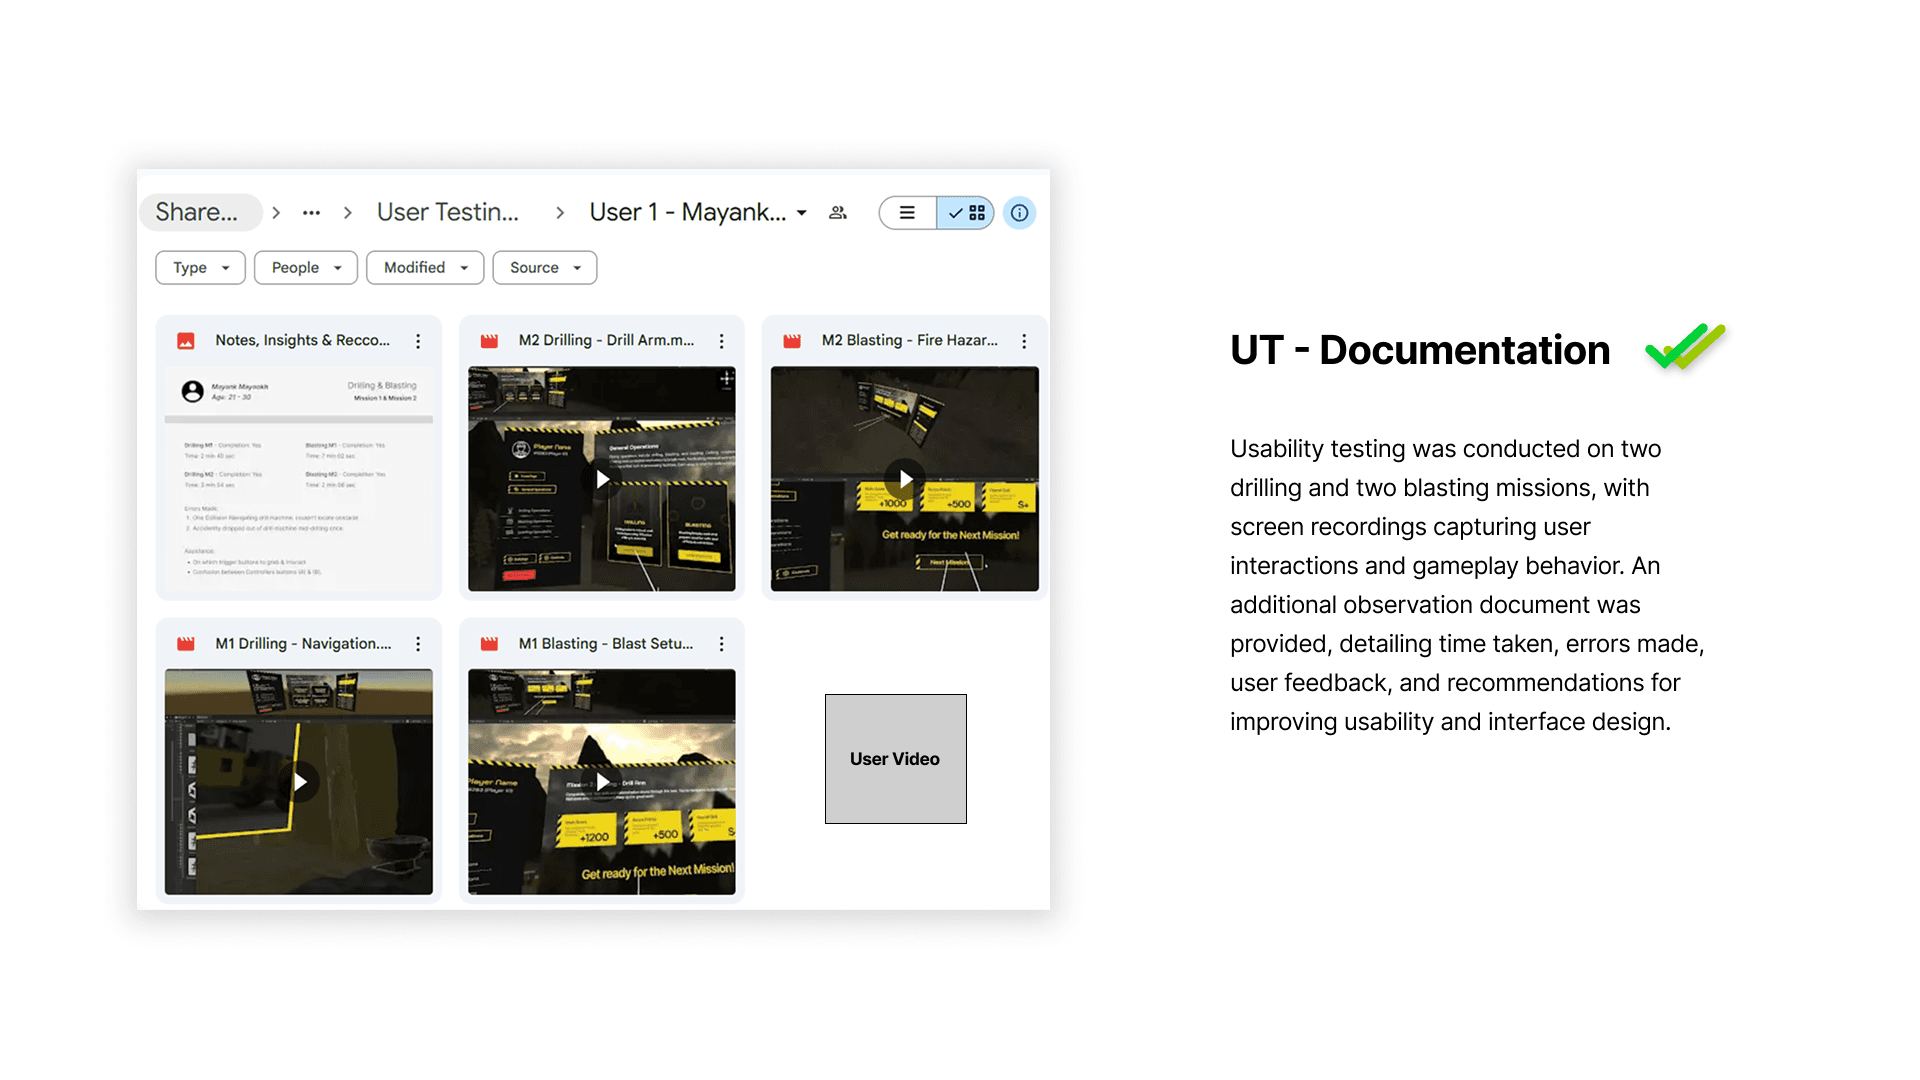
Task: Expand the People filter dropdown
Action: 305,268
